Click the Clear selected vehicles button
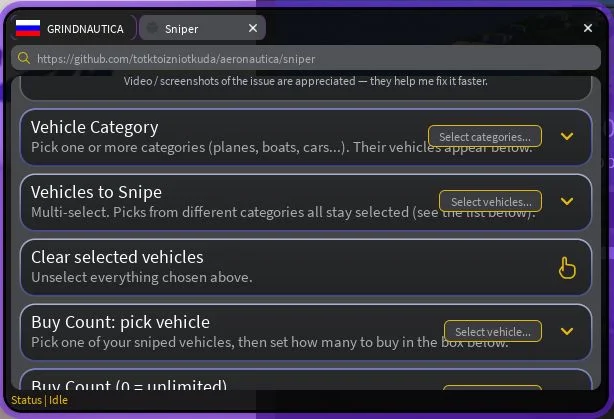 tap(305, 267)
